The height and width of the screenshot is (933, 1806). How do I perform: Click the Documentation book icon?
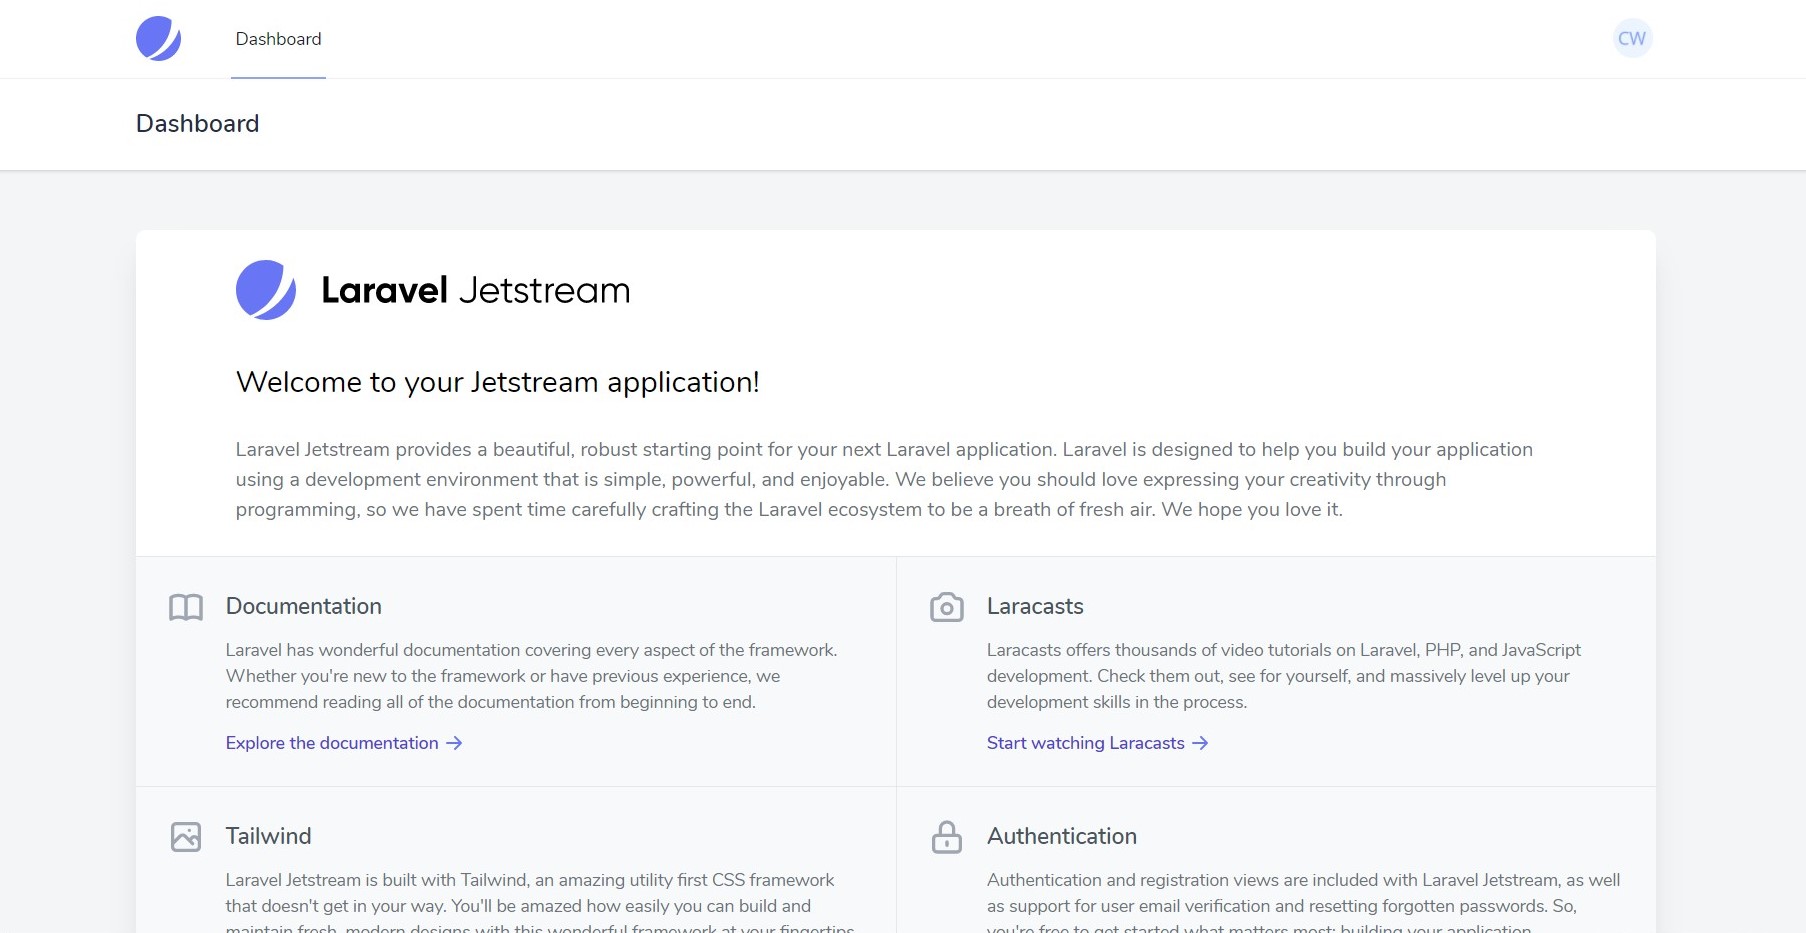(186, 607)
